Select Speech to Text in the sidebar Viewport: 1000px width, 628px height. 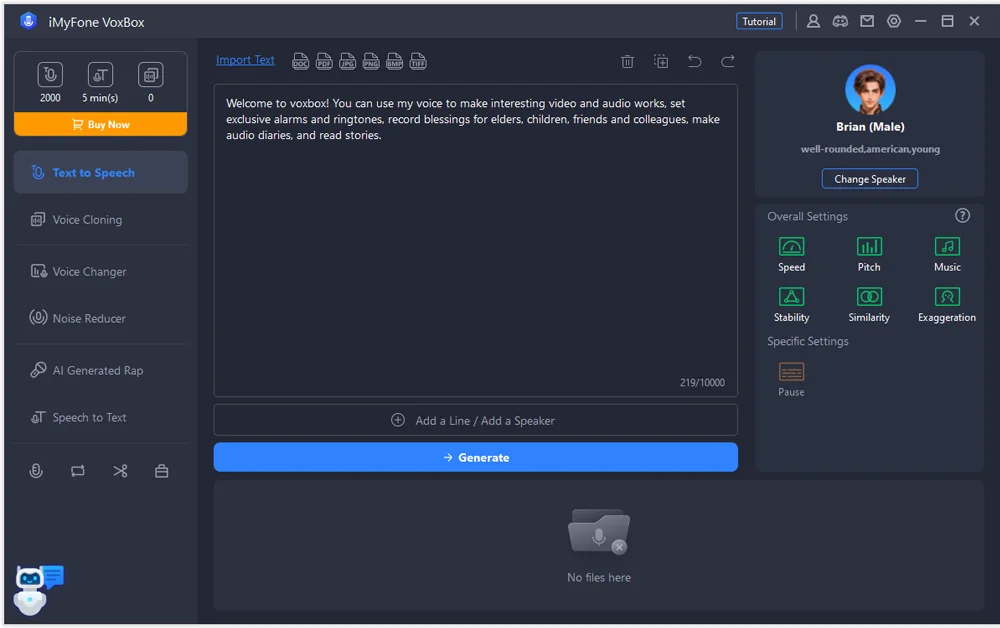coord(89,418)
